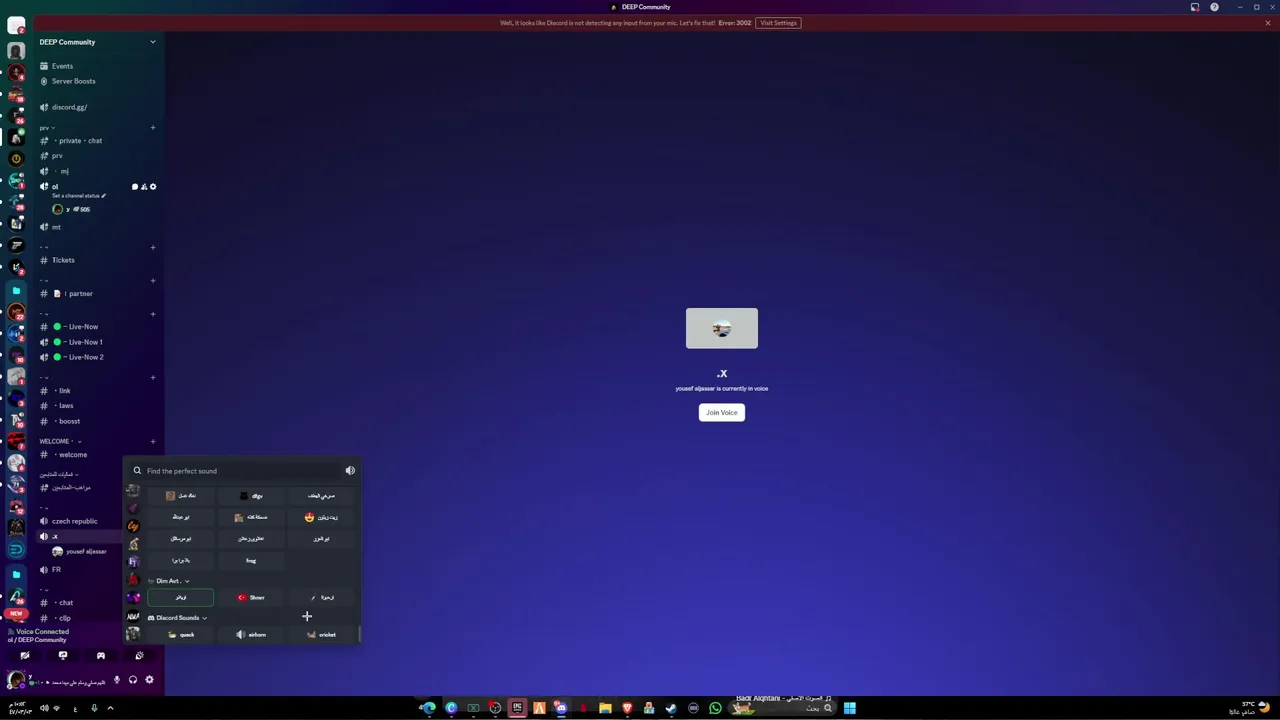Screen dimensions: 1280x720
Task: Mute the microphone in user panel
Action: (117, 680)
